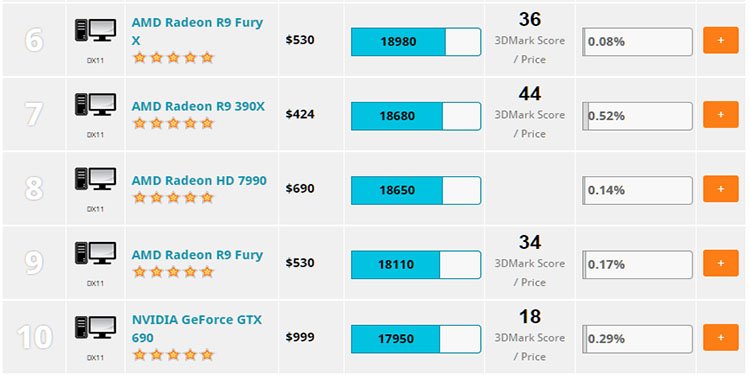Click the star rating under Radeon R9 390X
This screenshot has height=375, width=750.
[173, 123]
